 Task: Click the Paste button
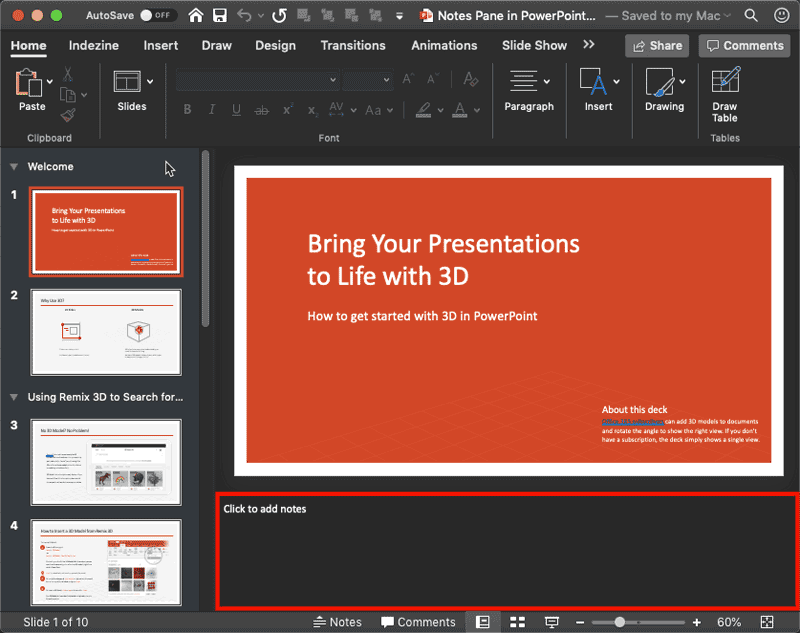pos(31,90)
